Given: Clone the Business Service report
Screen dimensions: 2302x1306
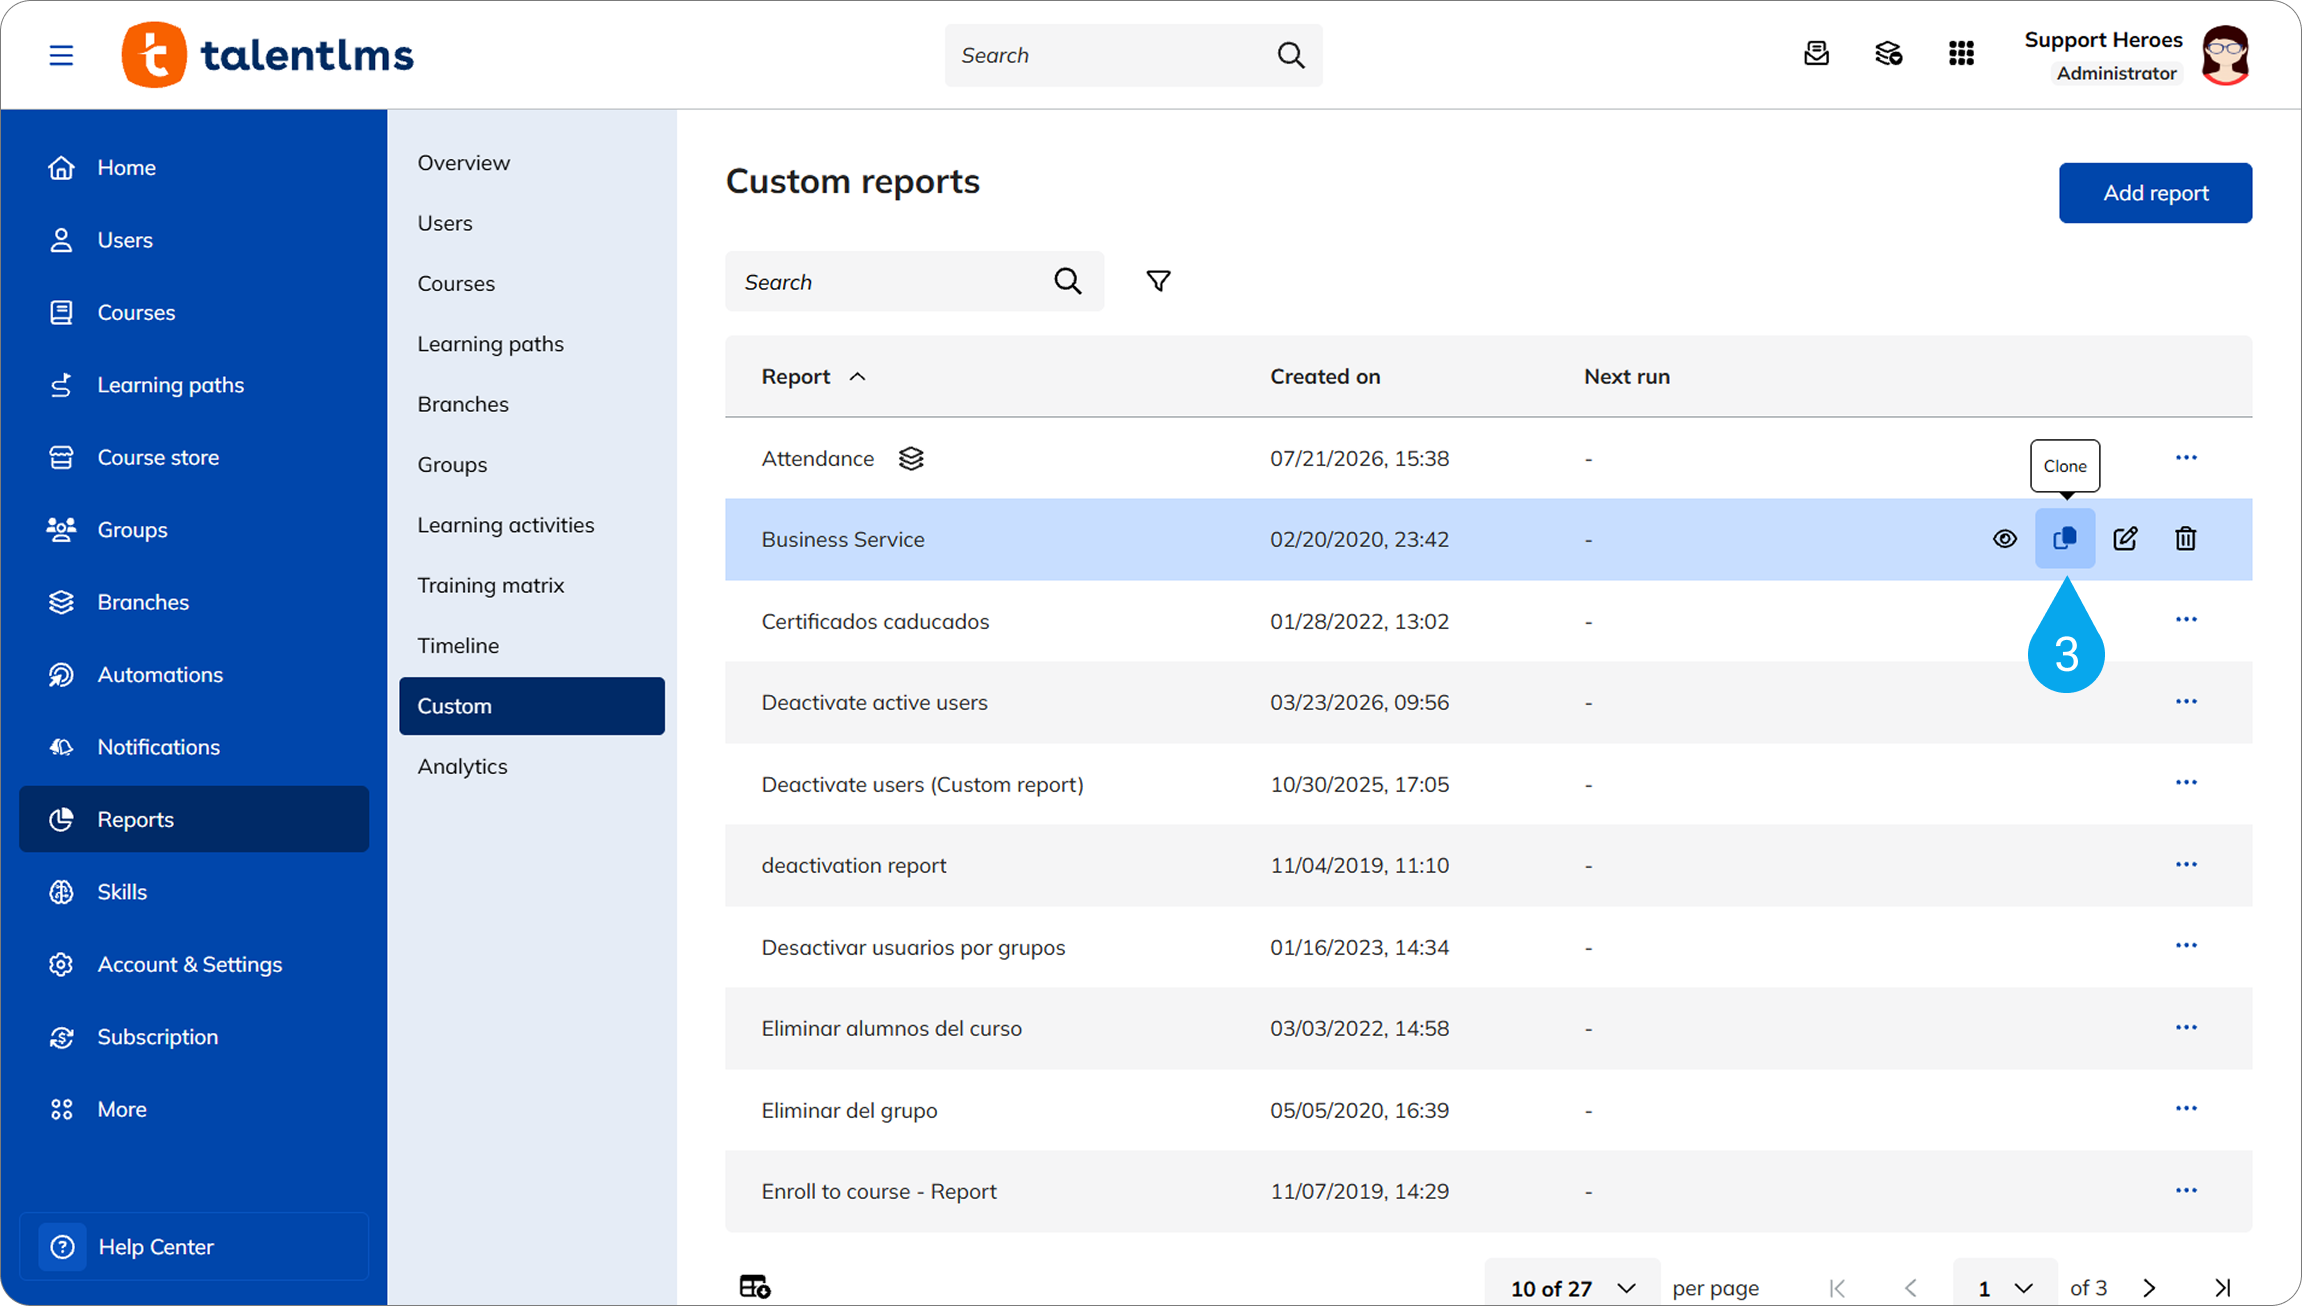Looking at the screenshot, I should [2065, 539].
